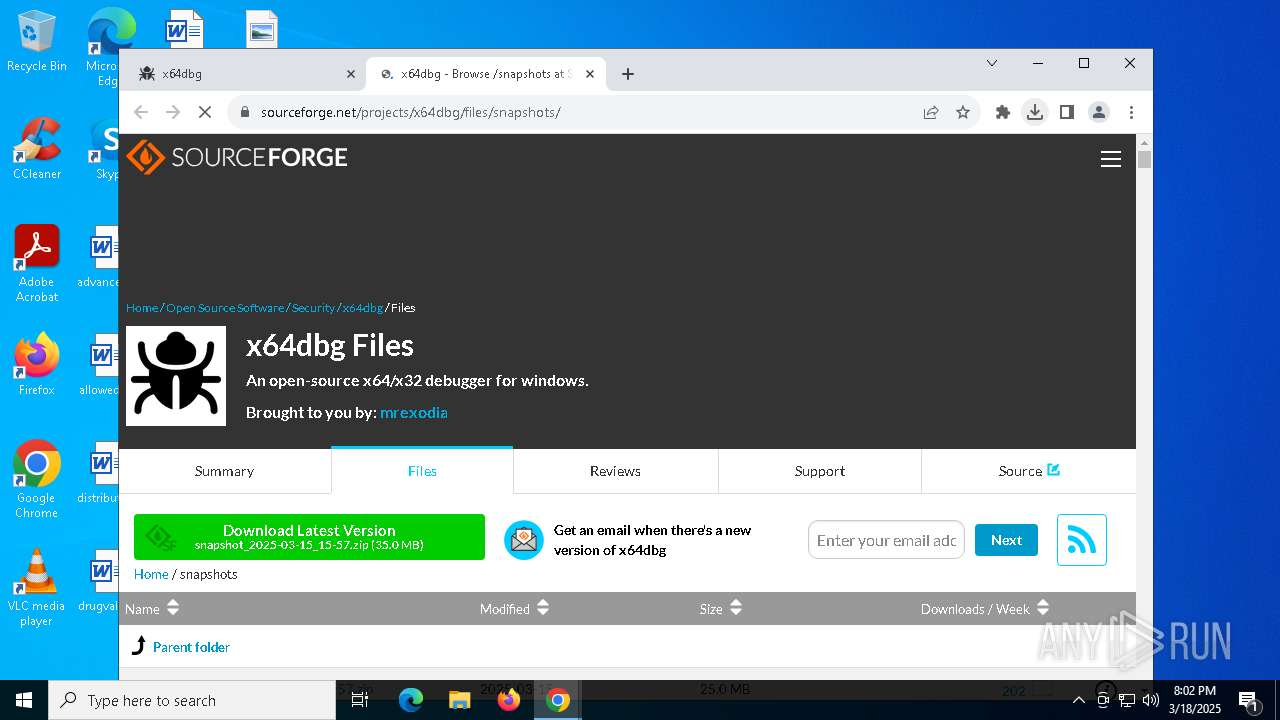Open the Windows Start button
Image resolution: width=1280 pixels, height=720 pixels.
coord(24,700)
